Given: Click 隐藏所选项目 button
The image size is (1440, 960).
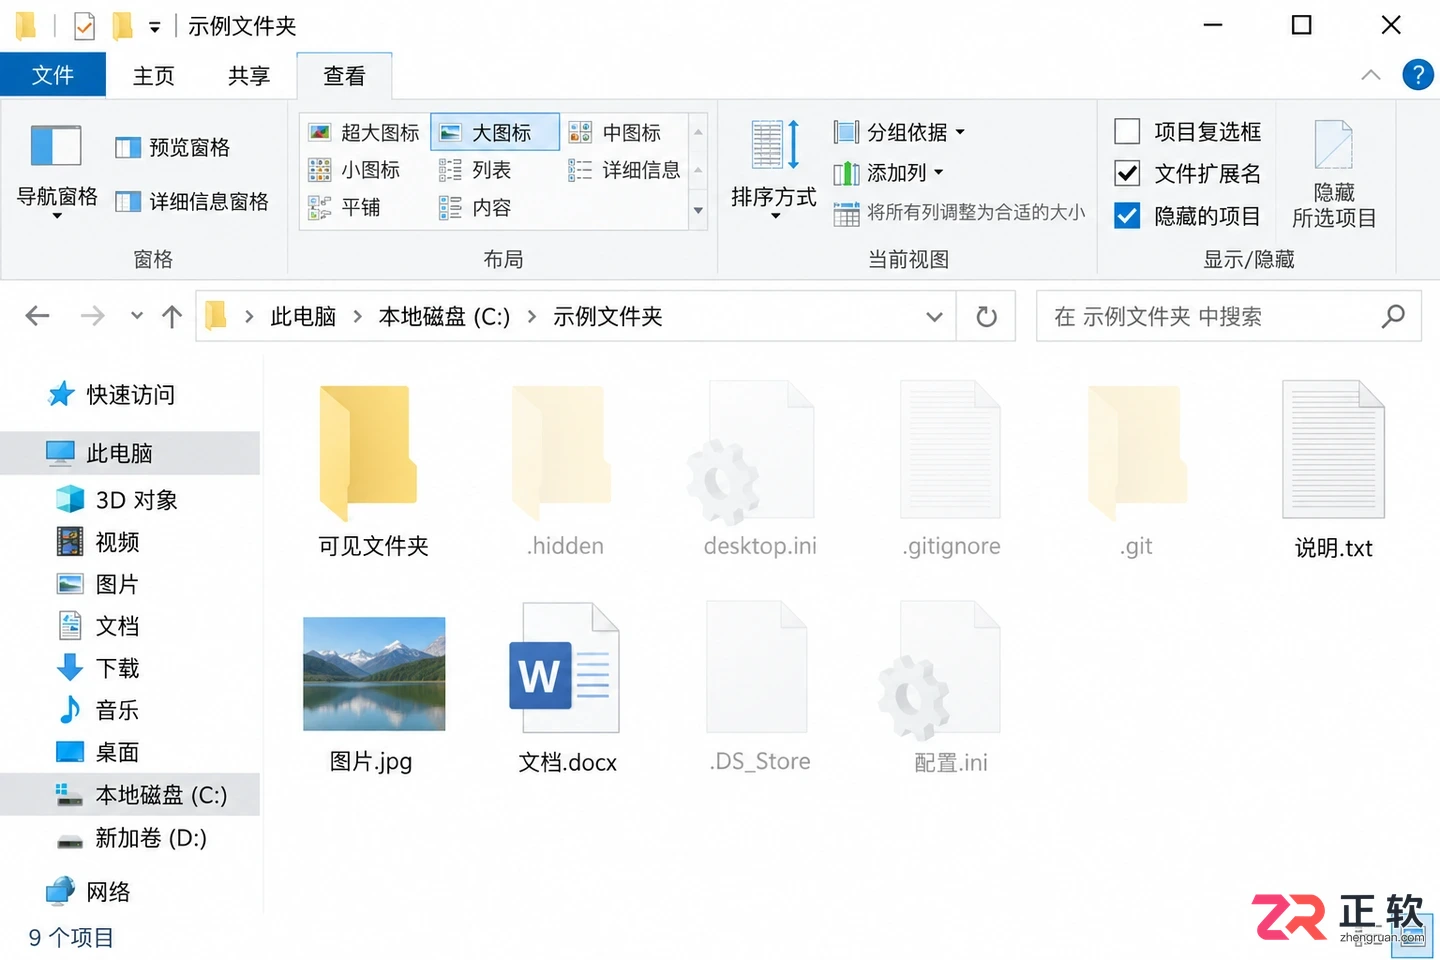Looking at the screenshot, I should [1334, 175].
